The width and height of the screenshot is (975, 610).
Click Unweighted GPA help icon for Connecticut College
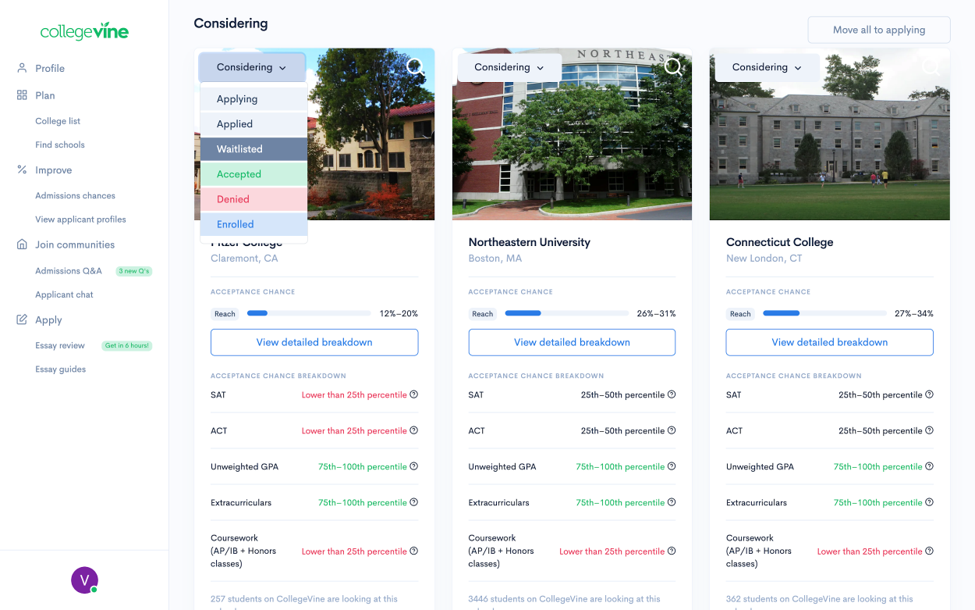pyautogui.click(x=929, y=467)
